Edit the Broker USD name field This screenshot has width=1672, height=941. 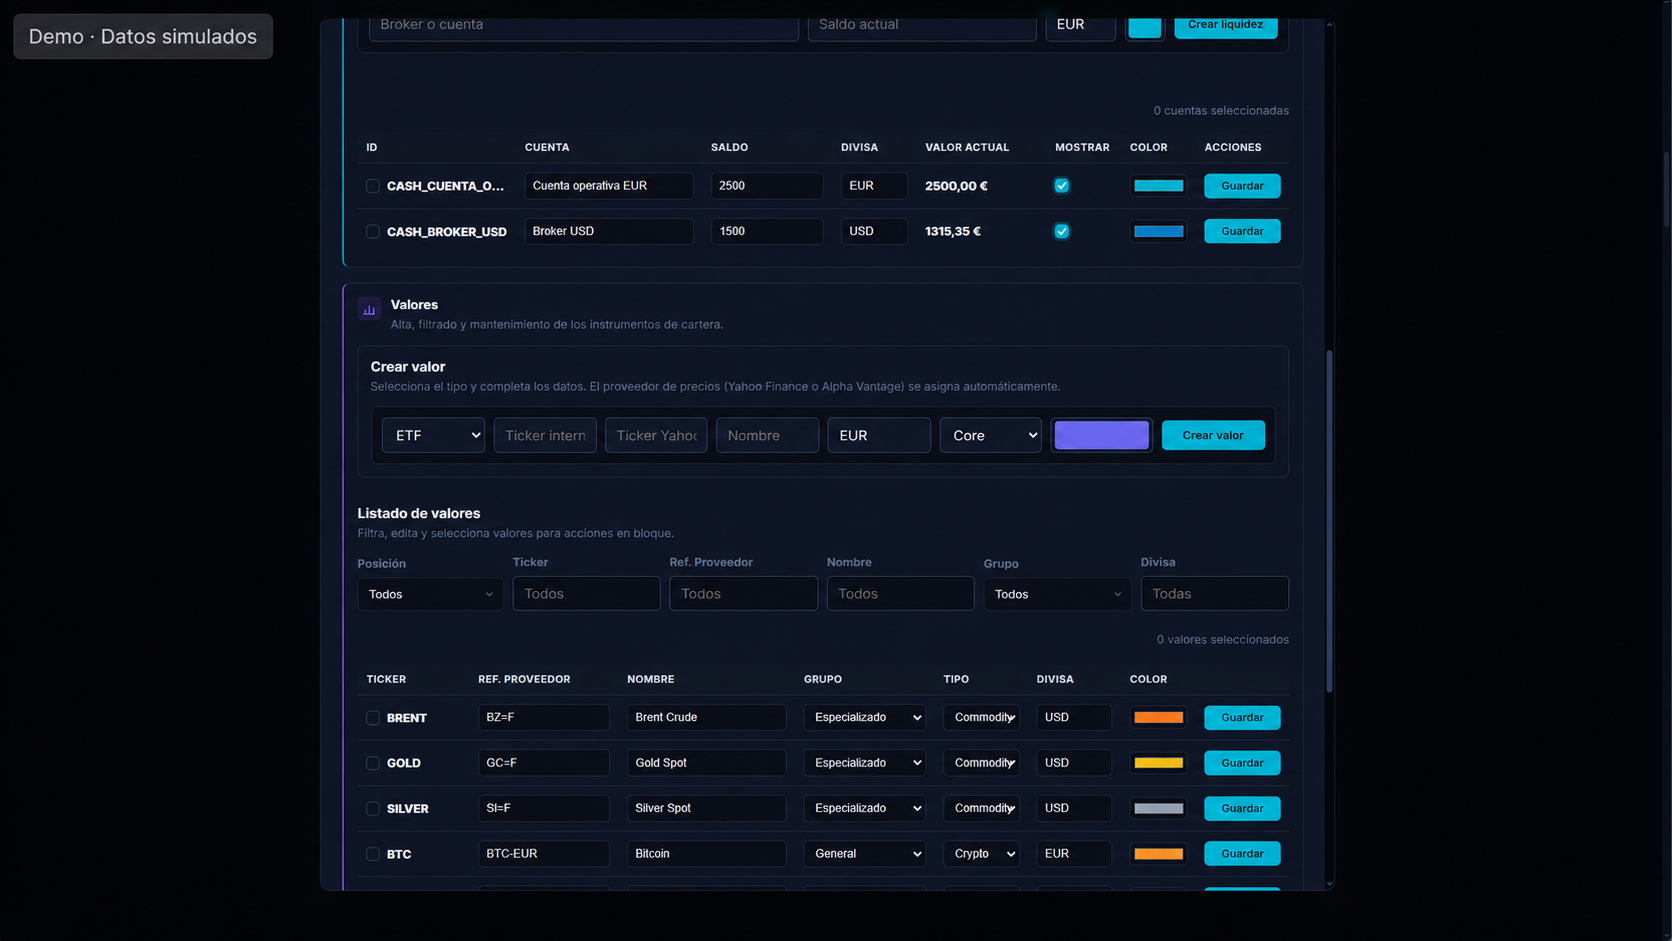609,231
